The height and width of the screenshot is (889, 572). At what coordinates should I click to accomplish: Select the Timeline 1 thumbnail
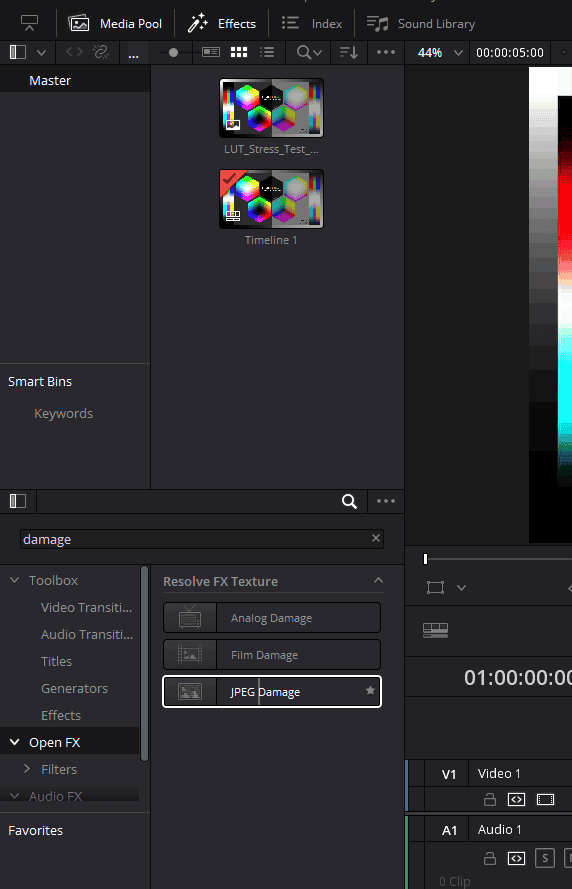272,199
